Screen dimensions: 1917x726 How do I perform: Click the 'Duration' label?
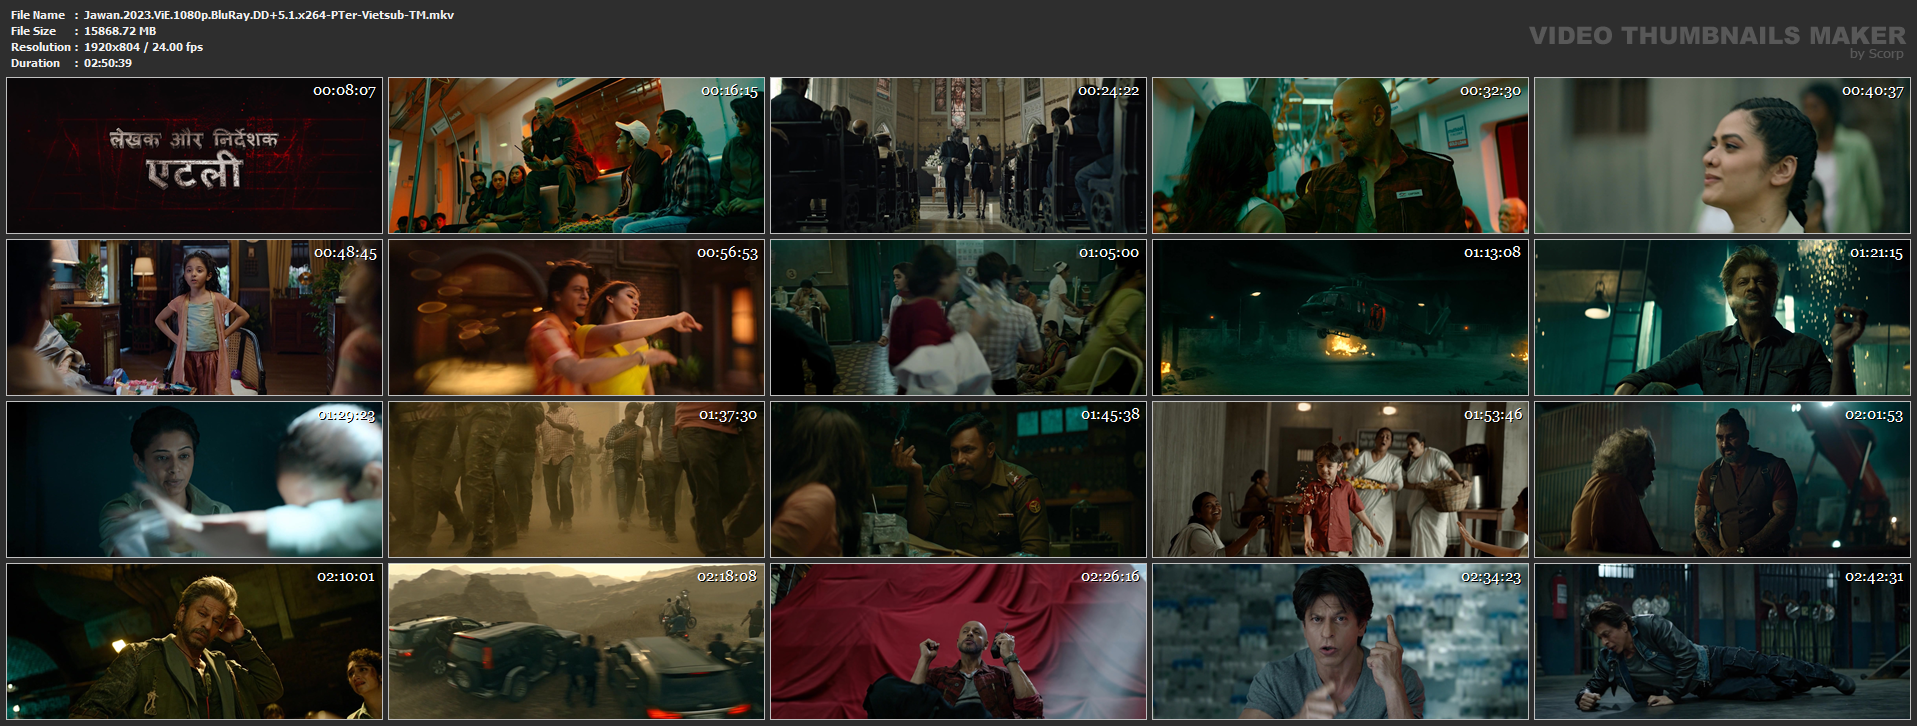36,63
